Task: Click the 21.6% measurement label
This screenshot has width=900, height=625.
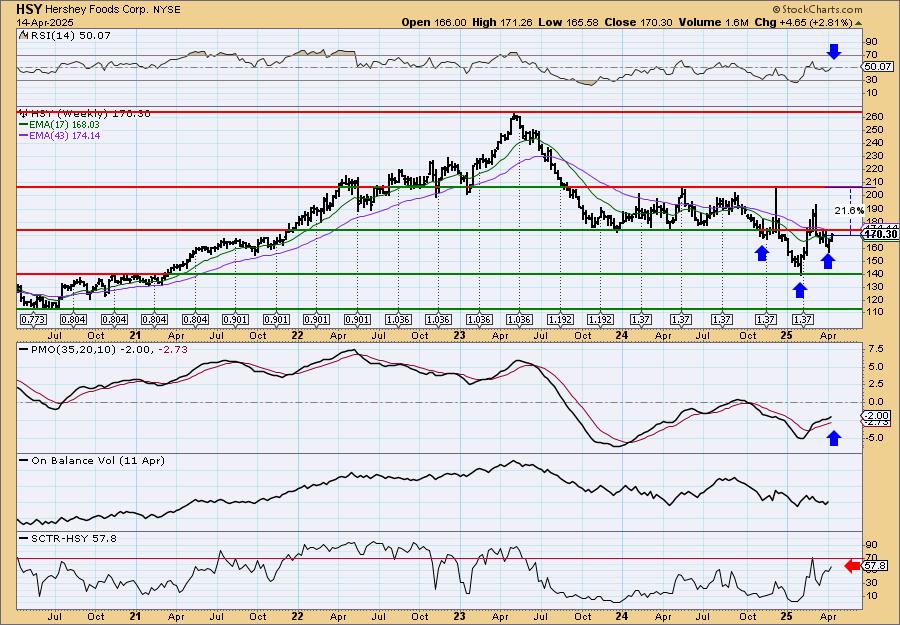Action: coord(849,211)
